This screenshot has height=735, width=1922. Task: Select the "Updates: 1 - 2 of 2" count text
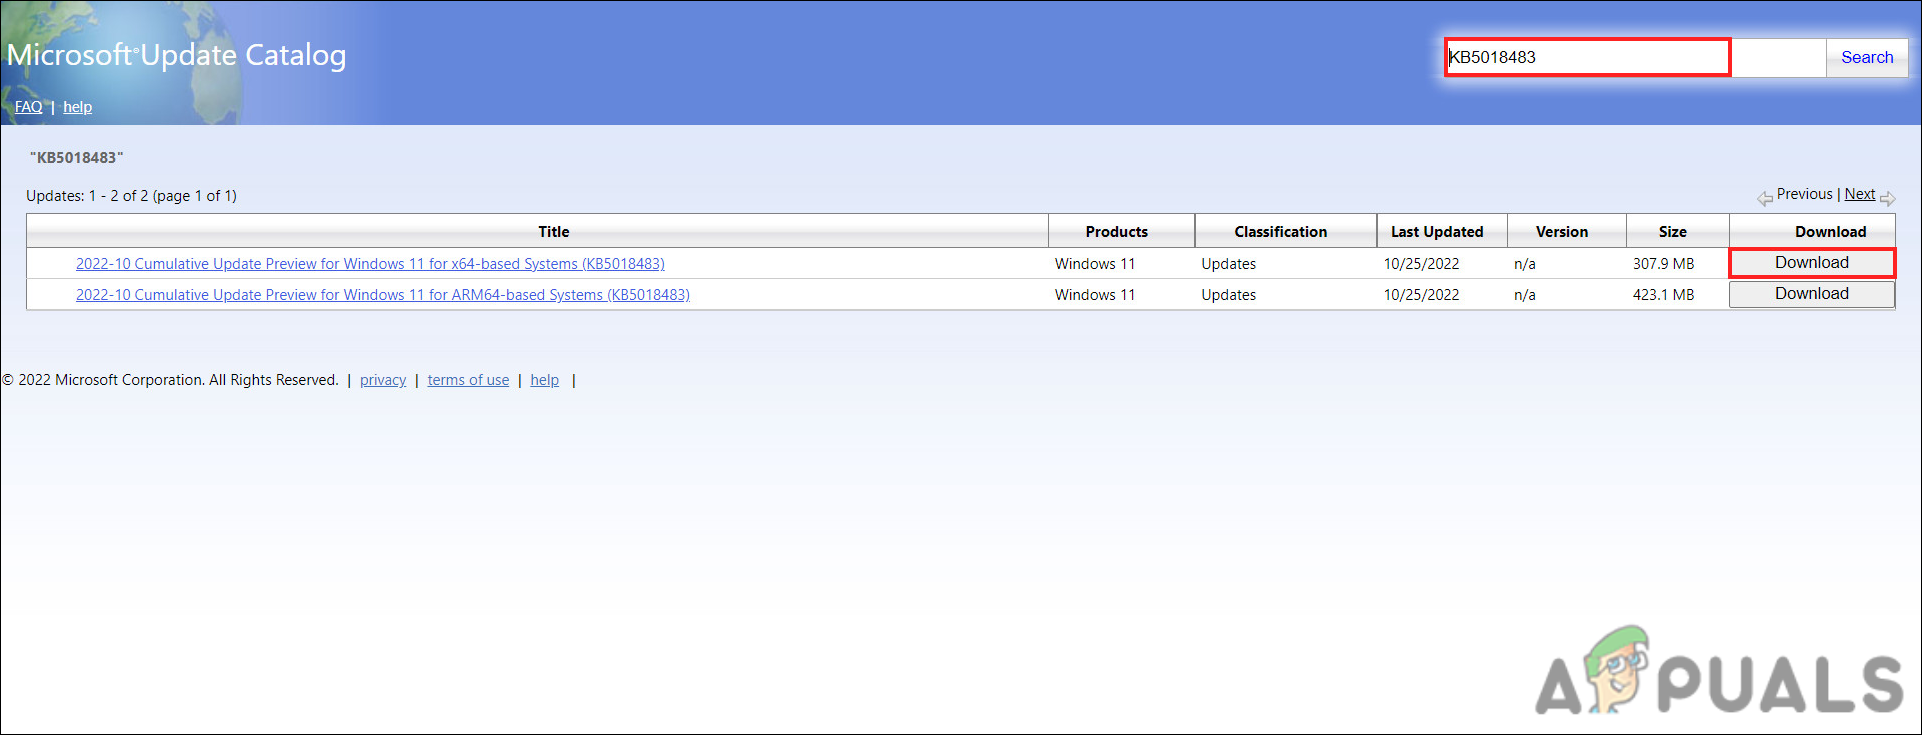131,196
